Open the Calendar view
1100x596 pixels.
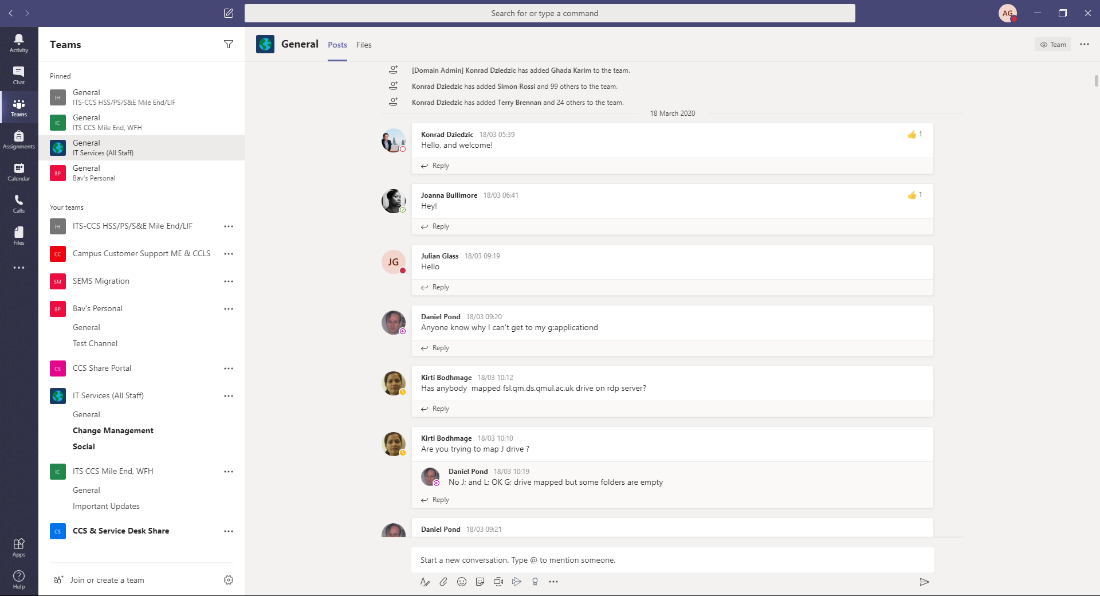18,172
